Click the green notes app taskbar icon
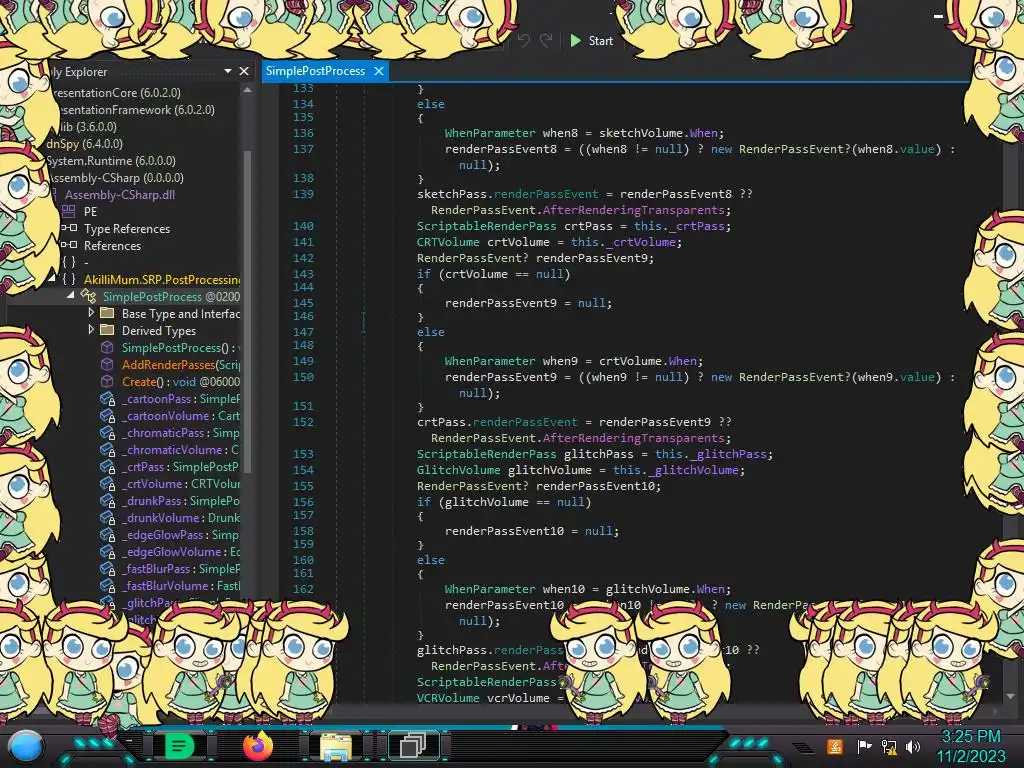 tap(179, 746)
